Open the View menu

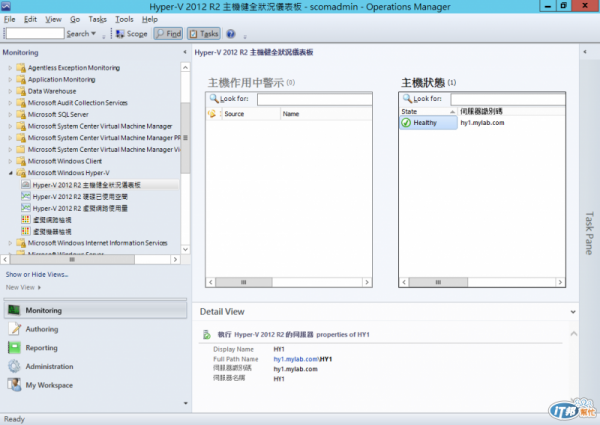pos(53,19)
